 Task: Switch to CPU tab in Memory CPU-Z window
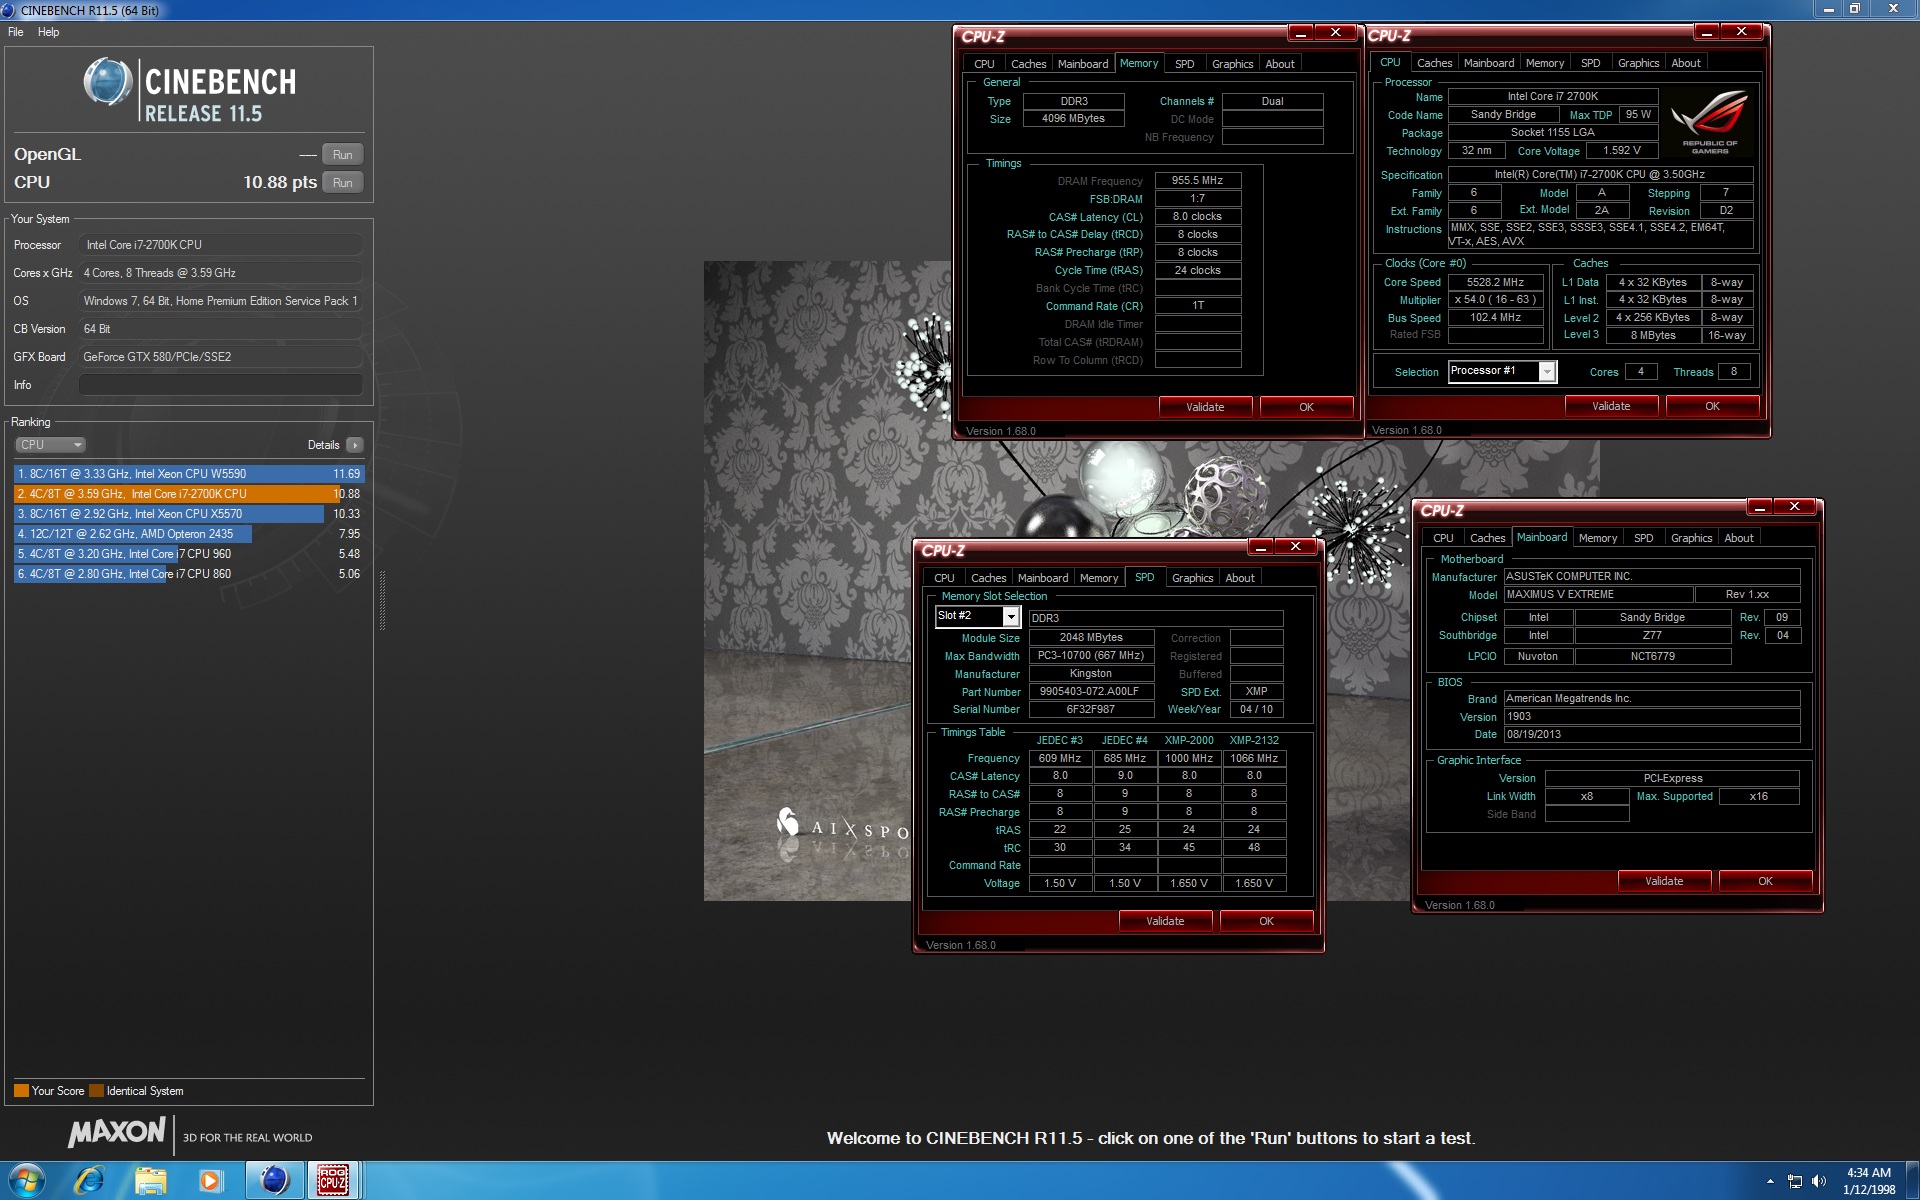(x=984, y=64)
